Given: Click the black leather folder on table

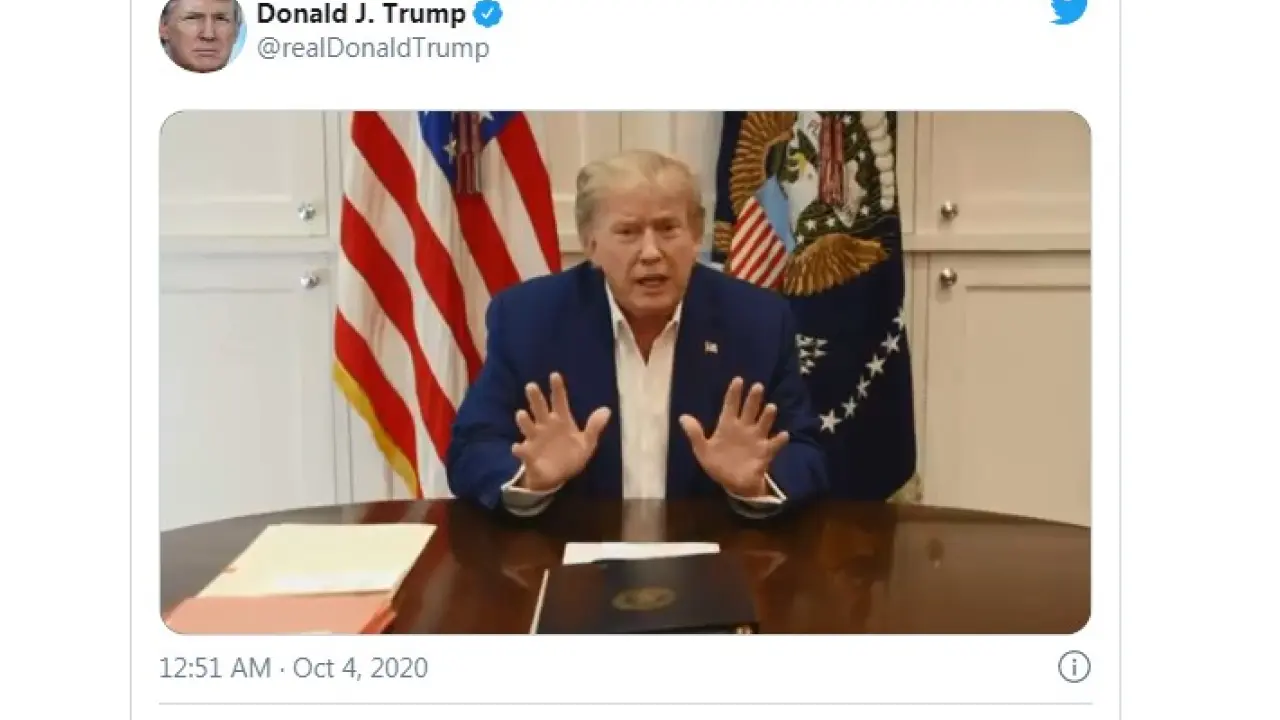Looking at the screenshot, I should point(645,594).
